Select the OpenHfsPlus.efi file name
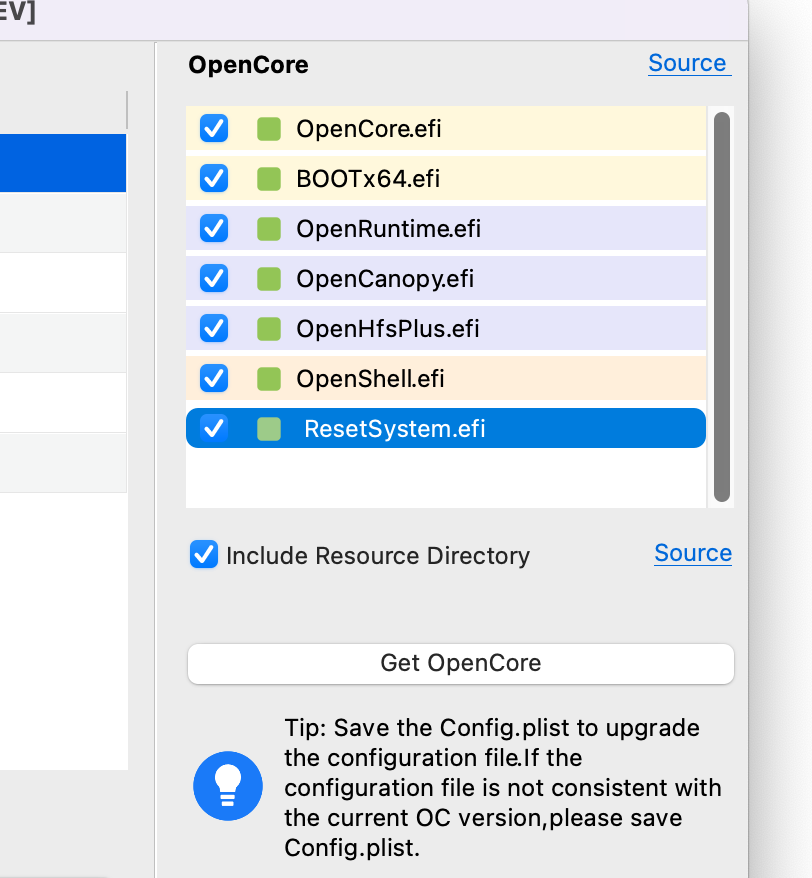The width and height of the screenshot is (812, 878). (388, 329)
